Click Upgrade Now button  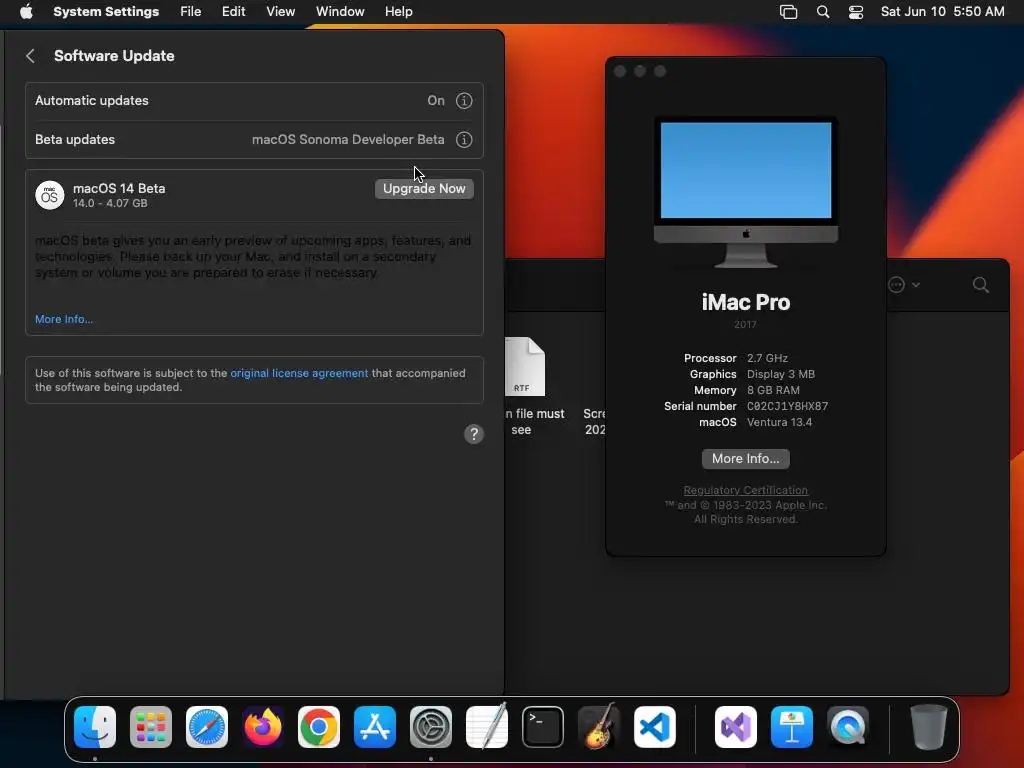coord(424,189)
